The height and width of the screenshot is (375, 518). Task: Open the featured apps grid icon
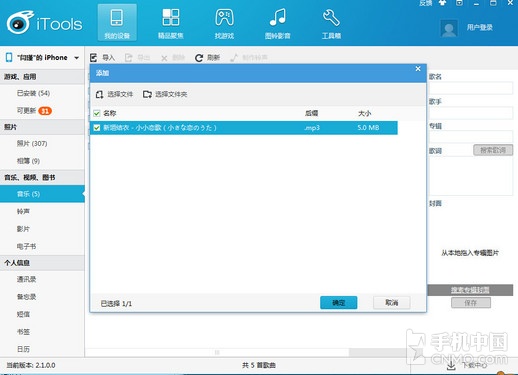click(x=171, y=17)
